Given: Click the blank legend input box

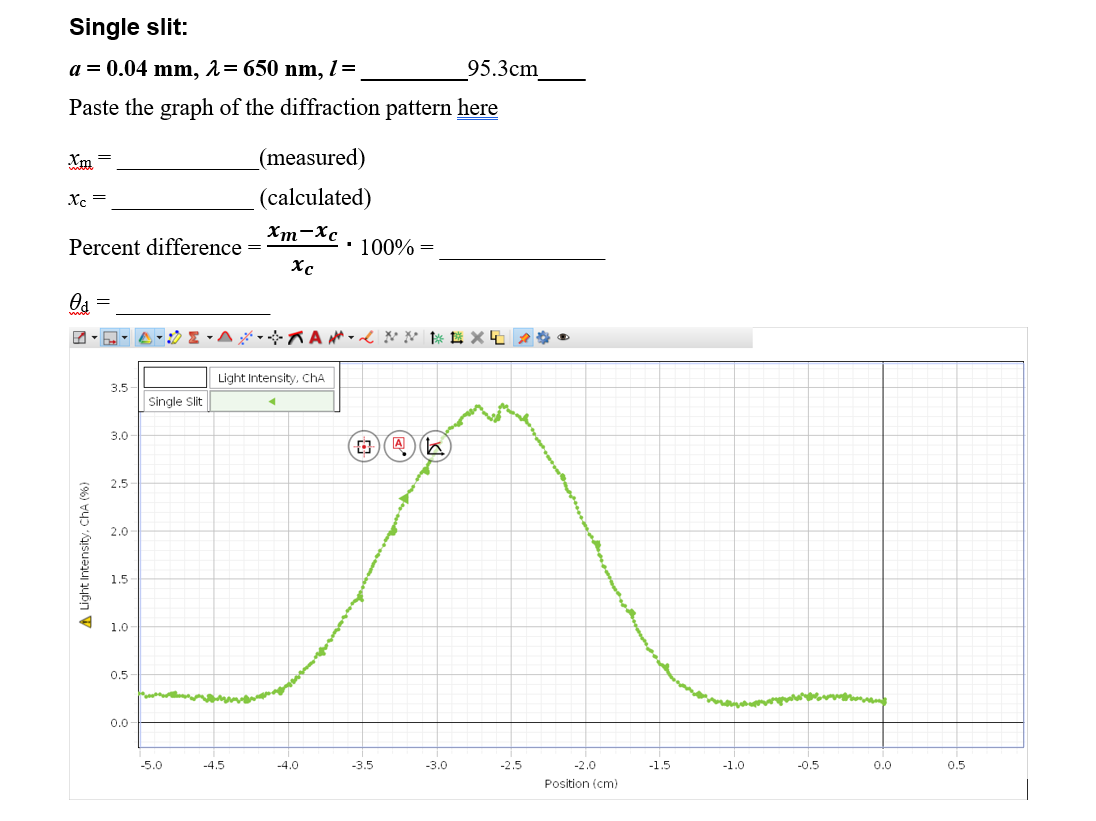Looking at the screenshot, I should click(x=175, y=377).
